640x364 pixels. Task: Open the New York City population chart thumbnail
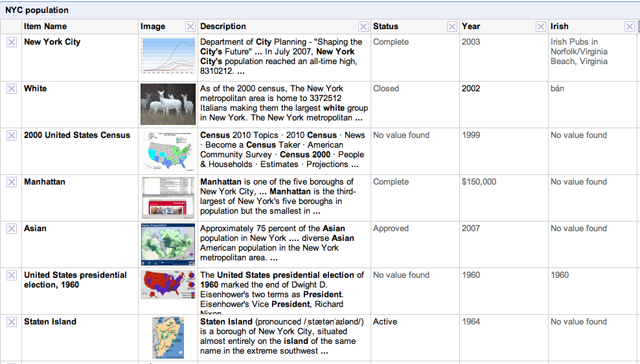pos(168,56)
